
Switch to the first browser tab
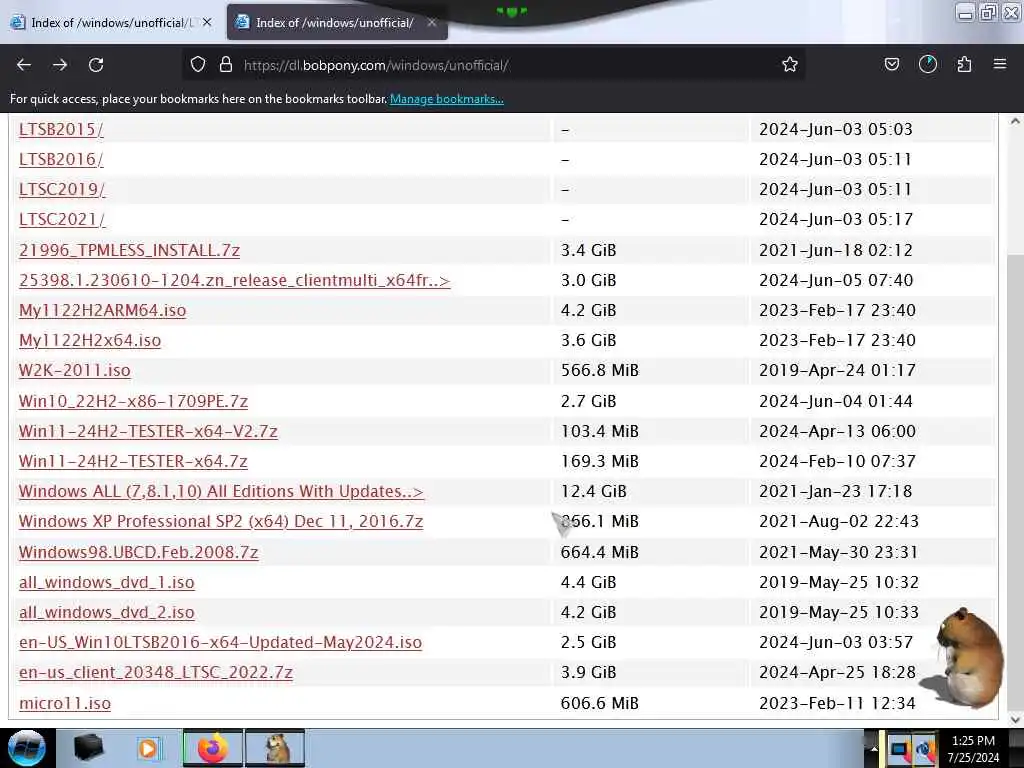111,22
